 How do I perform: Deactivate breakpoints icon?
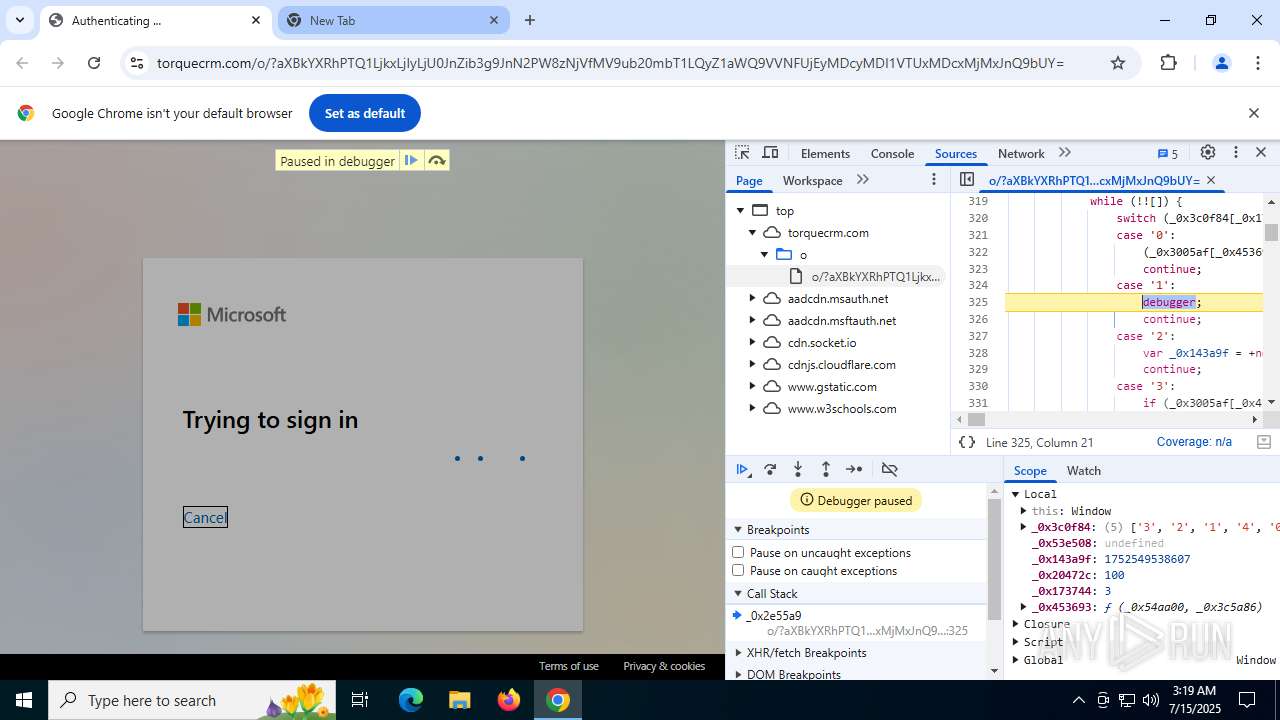point(889,469)
